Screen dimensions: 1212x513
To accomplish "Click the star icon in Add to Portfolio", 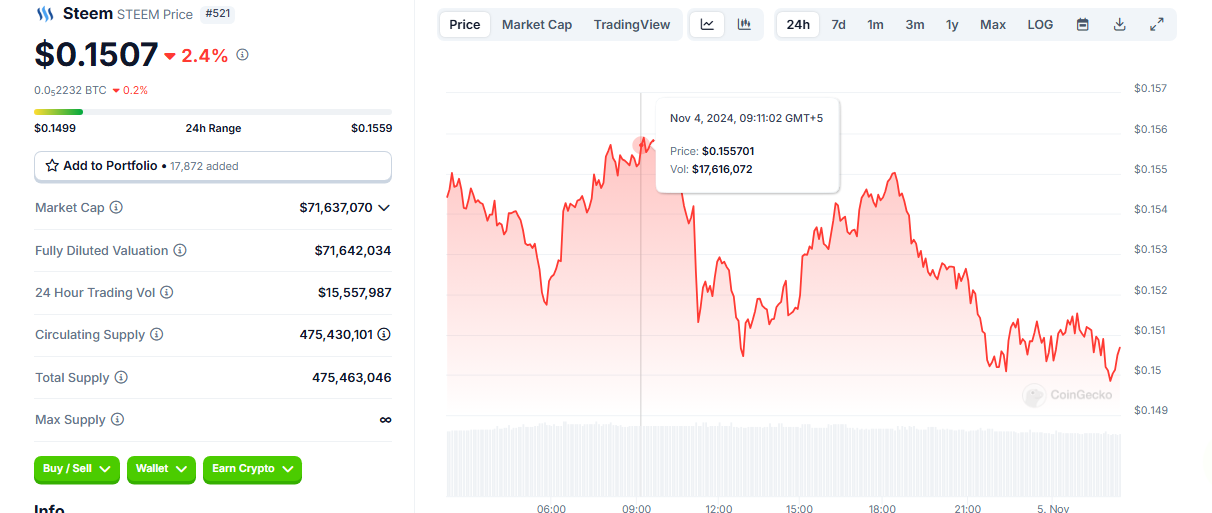I will 52,166.
